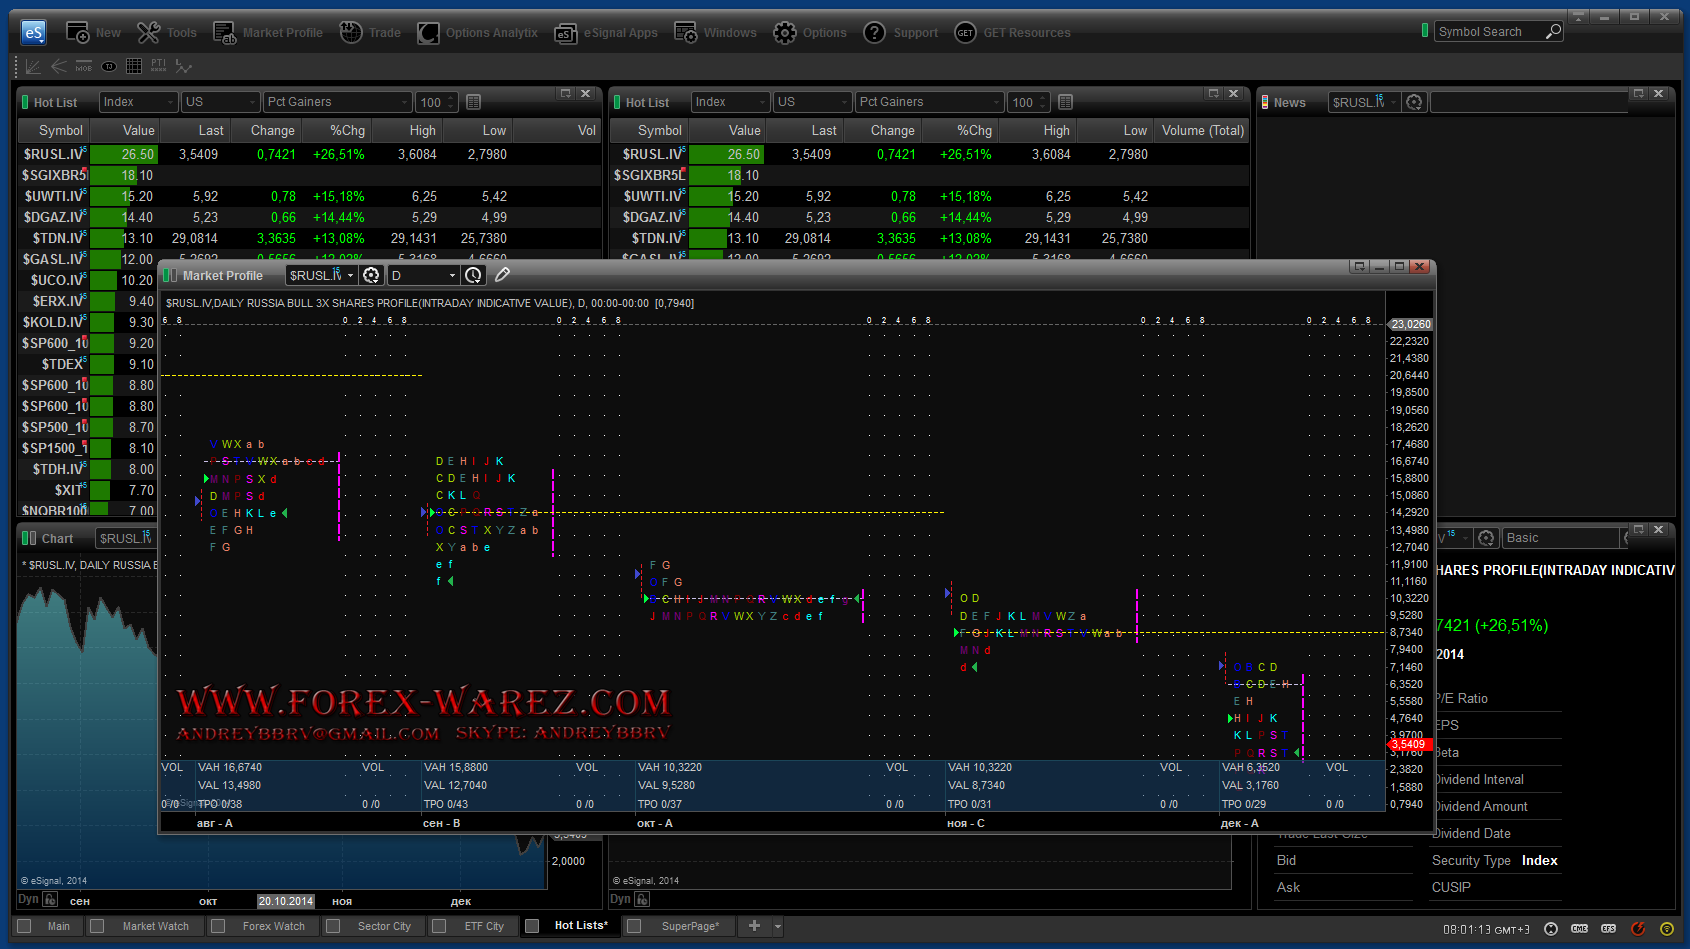Open time template clock icon in Market Profile
The image size is (1690, 949).
pyautogui.click(x=474, y=275)
